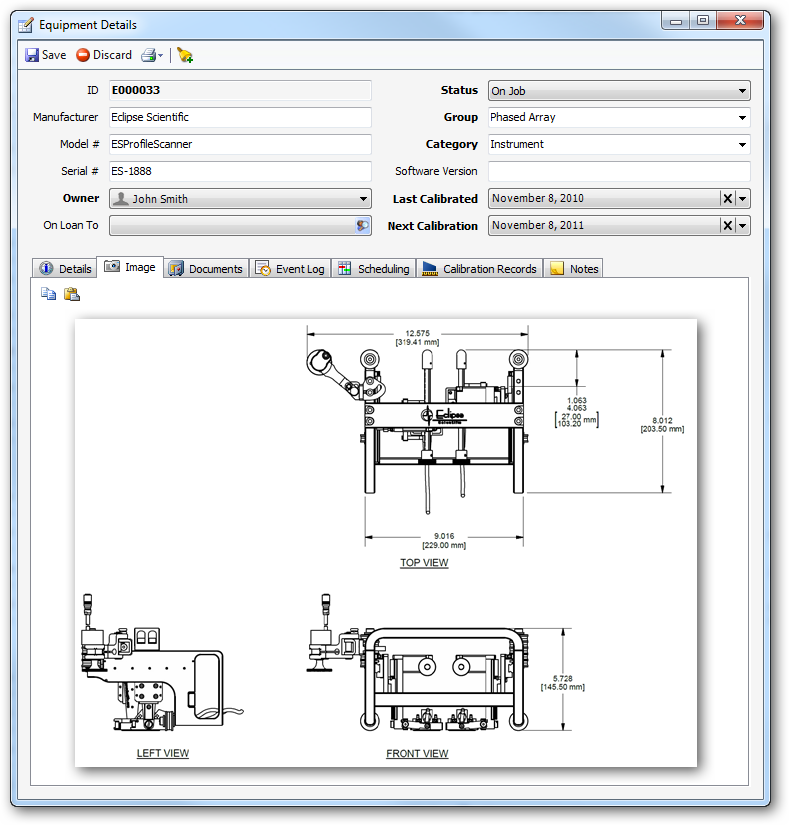Select the Image tab

[130, 267]
